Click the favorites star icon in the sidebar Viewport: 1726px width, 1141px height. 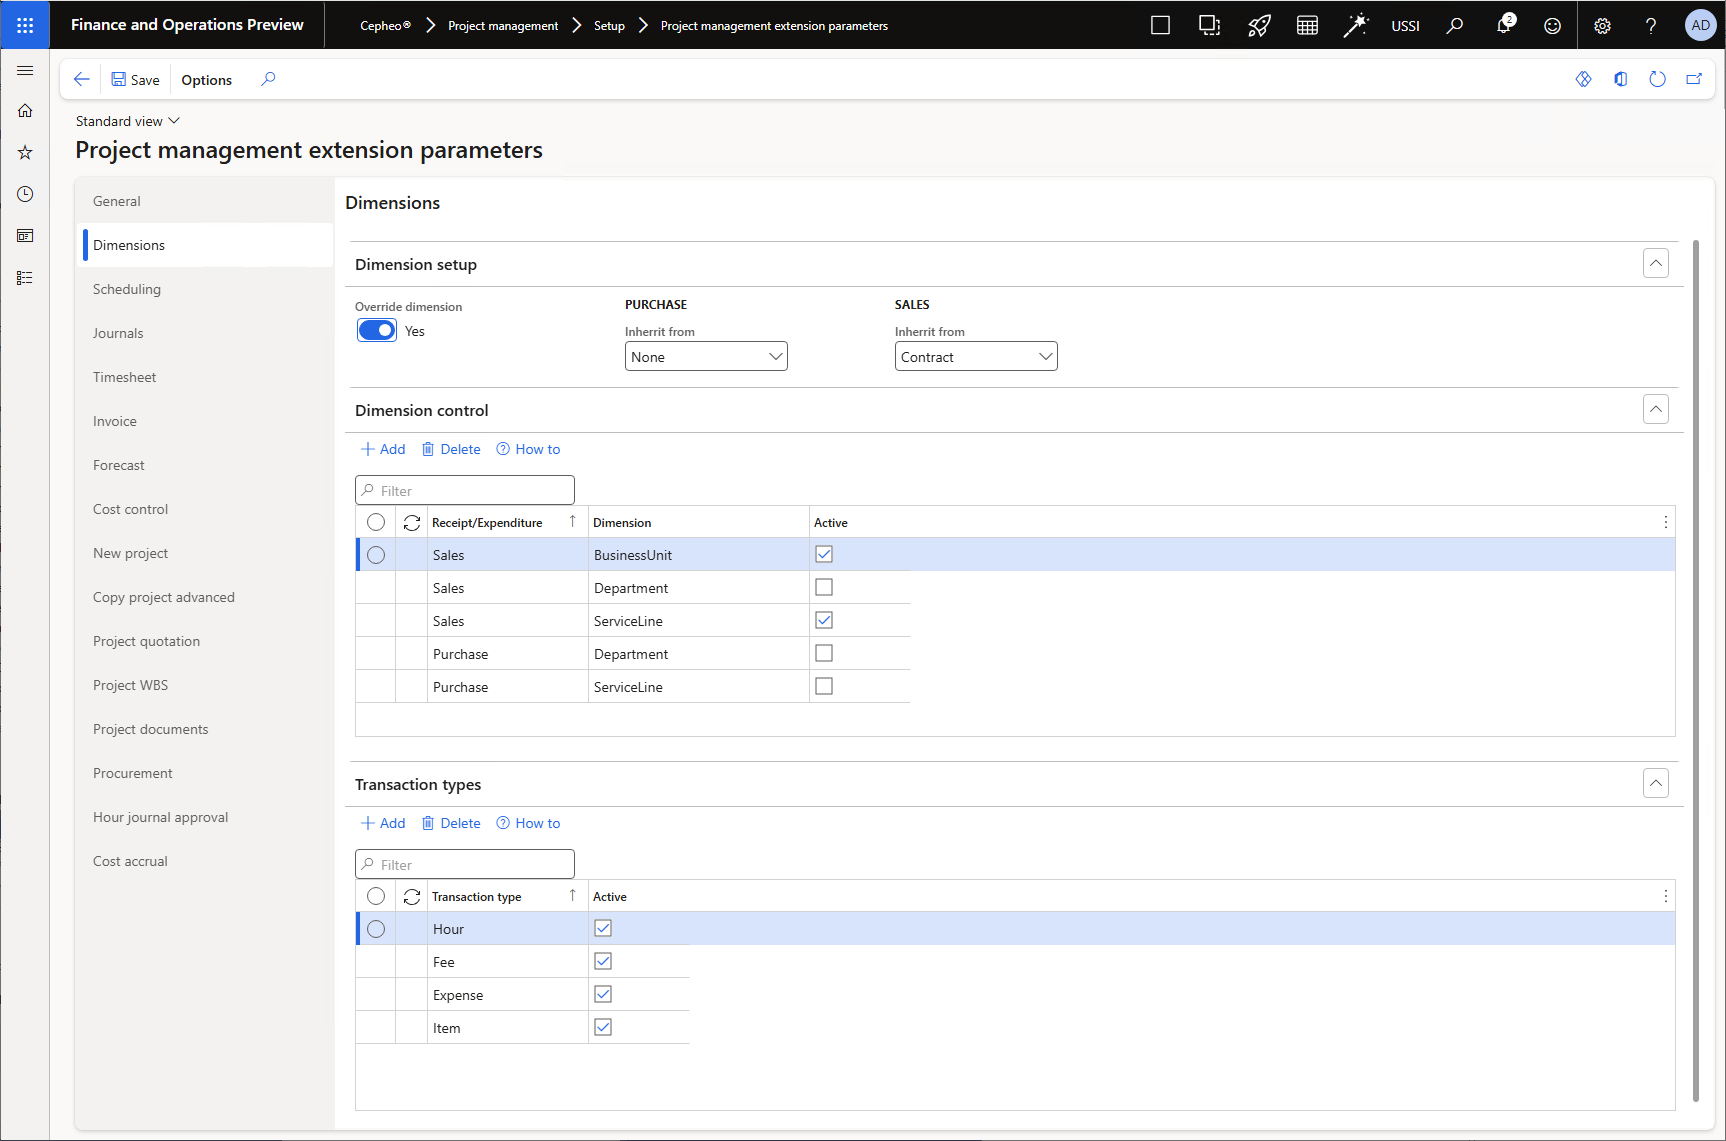point(25,153)
